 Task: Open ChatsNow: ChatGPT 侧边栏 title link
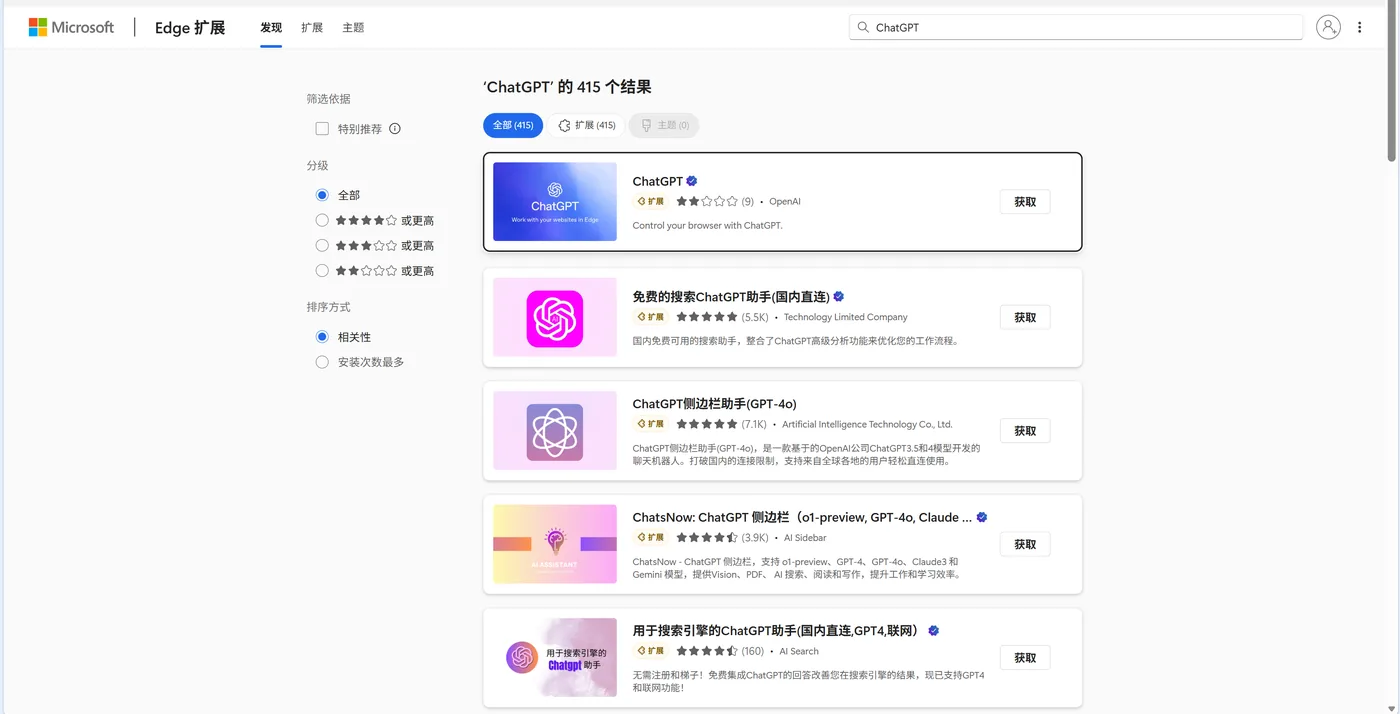[802, 517]
